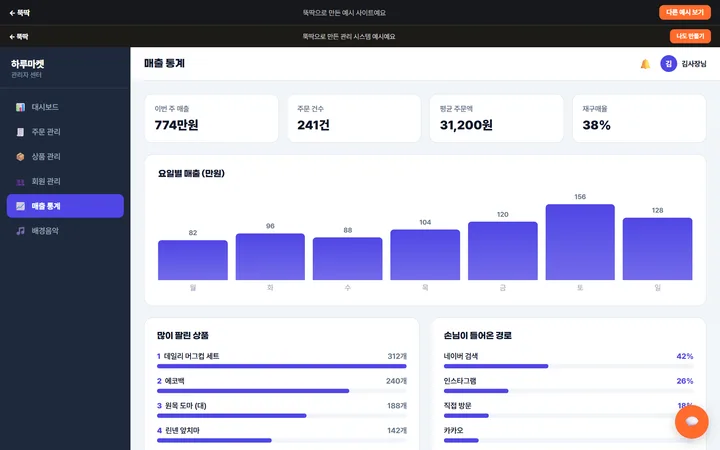
Task: Click the 원목 도마 (대) product name
Action: 186,406
